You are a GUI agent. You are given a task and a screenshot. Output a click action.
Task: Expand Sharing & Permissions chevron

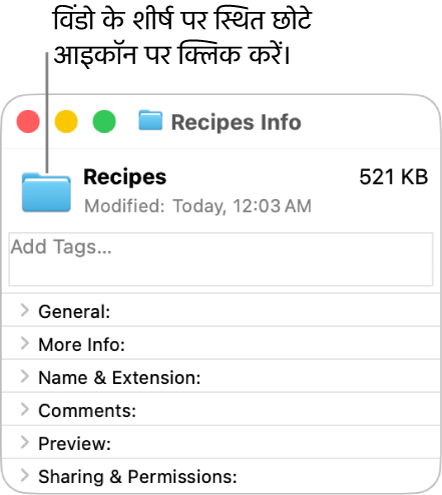[25, 475]
